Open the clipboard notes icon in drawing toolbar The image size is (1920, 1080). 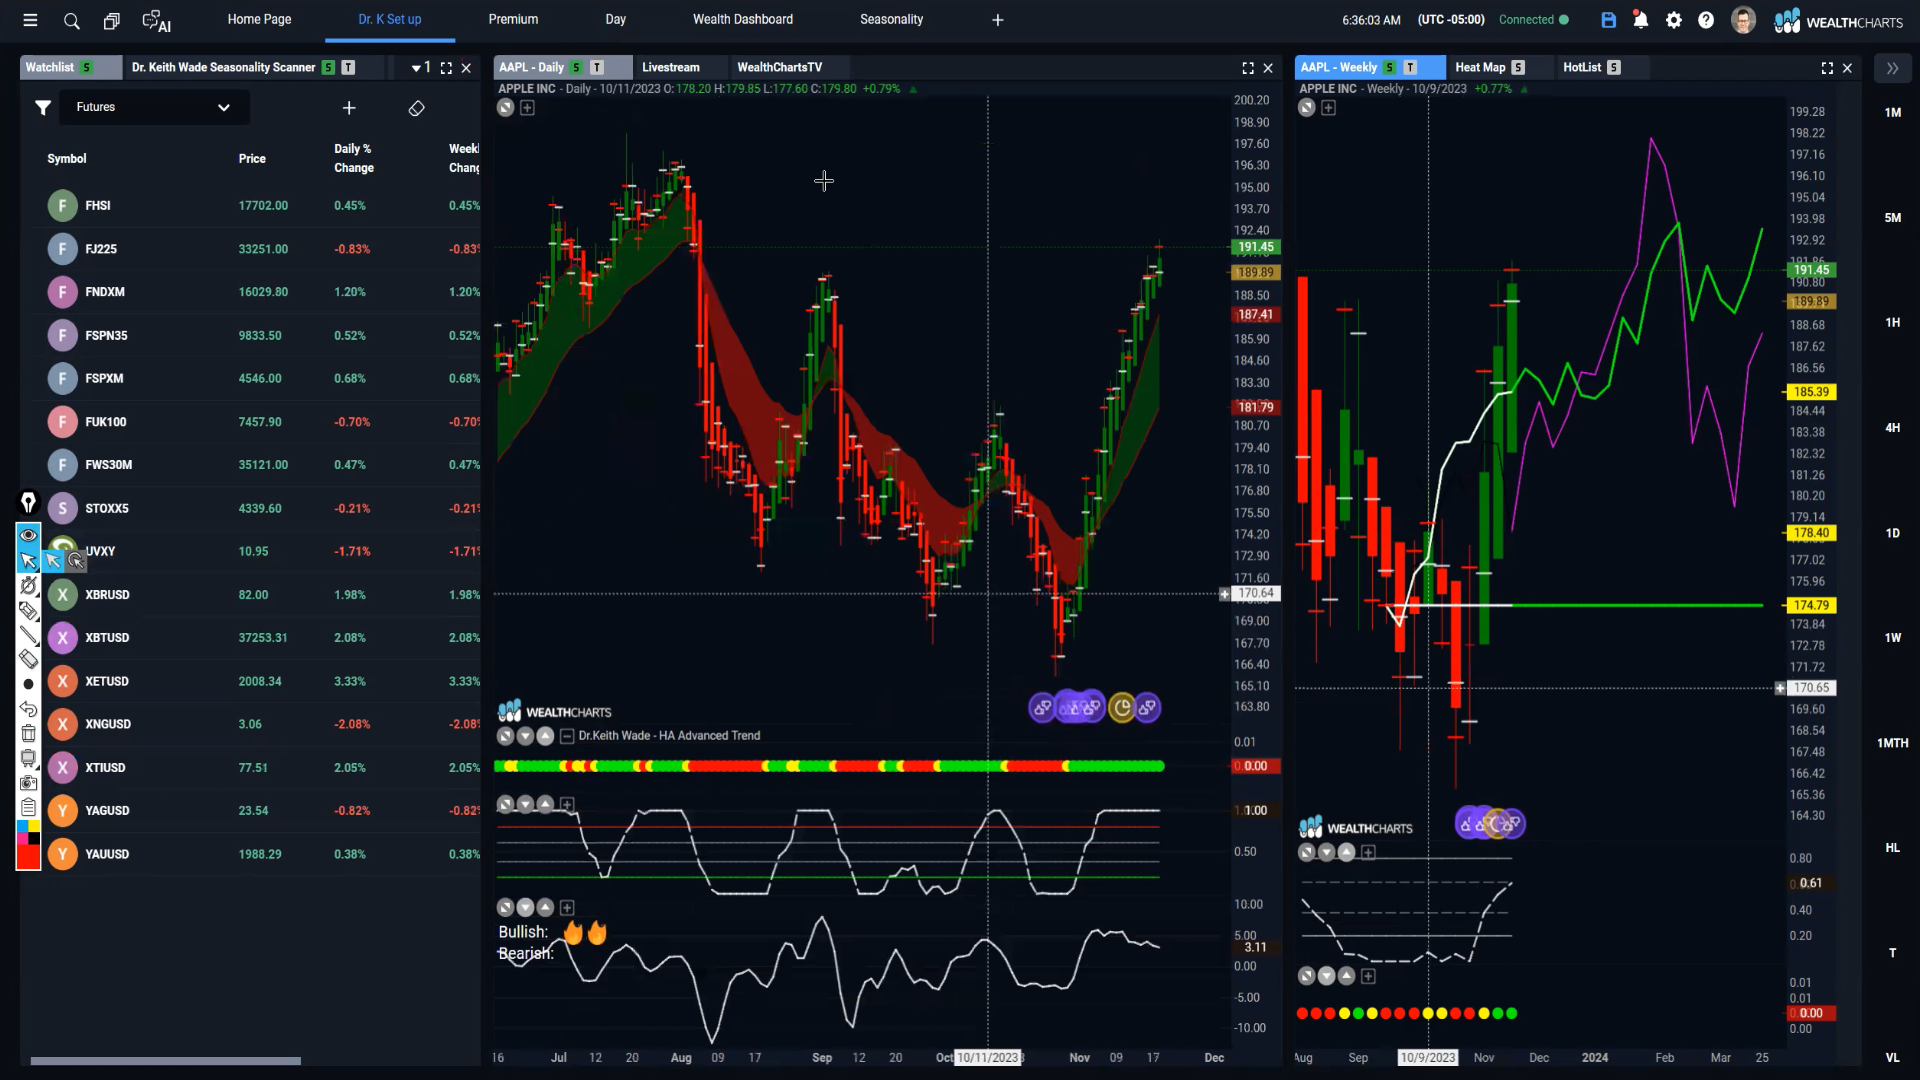[28, 807]
